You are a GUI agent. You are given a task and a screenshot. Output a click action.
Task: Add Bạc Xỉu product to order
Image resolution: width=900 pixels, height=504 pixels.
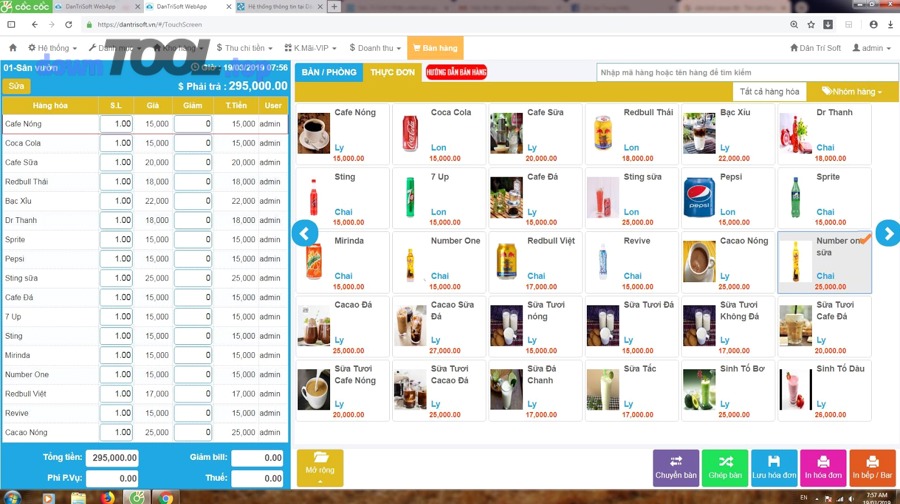pos(729,134)
